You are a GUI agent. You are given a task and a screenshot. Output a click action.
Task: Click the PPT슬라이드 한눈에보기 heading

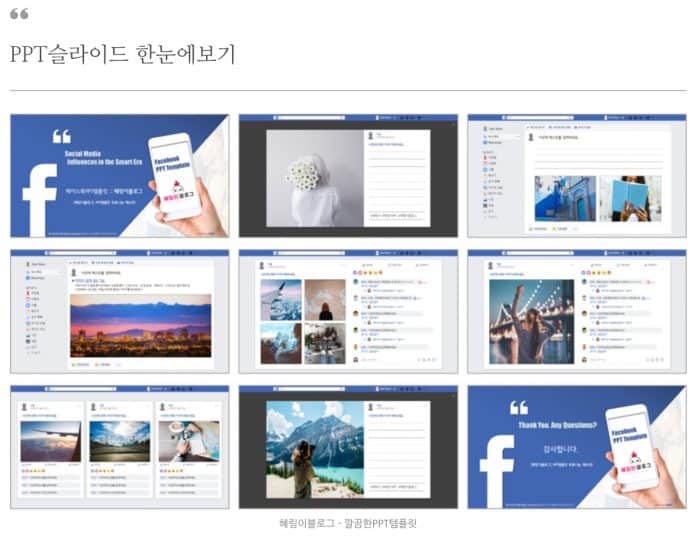123,54
